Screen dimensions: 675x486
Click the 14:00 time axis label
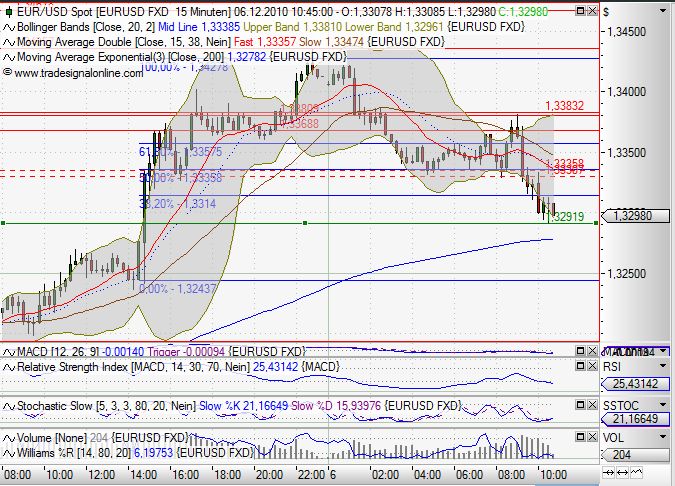(x=143, y=475)
